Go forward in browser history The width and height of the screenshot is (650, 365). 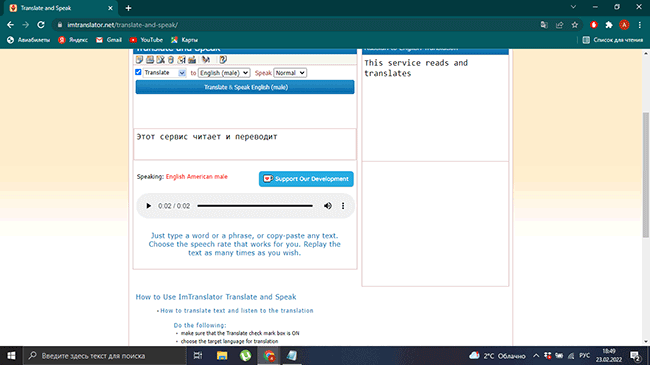pos(25,25)
